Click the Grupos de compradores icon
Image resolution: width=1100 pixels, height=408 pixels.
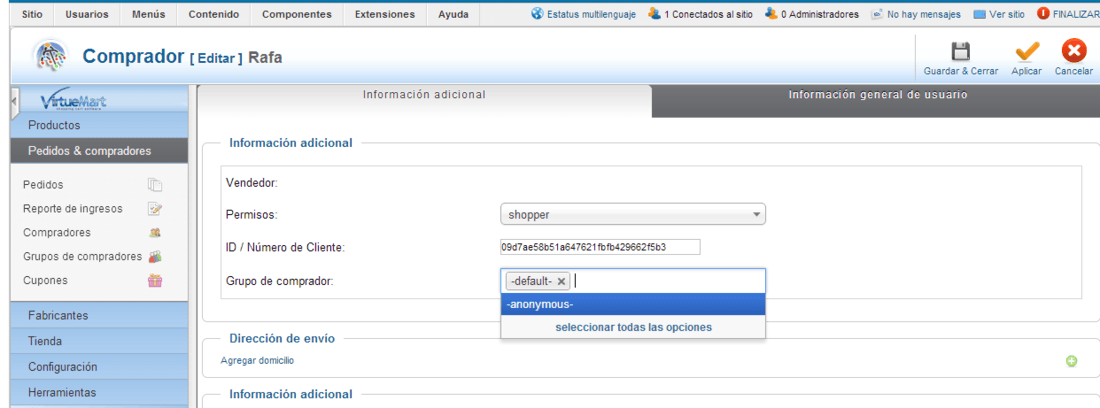pos(155,257)
